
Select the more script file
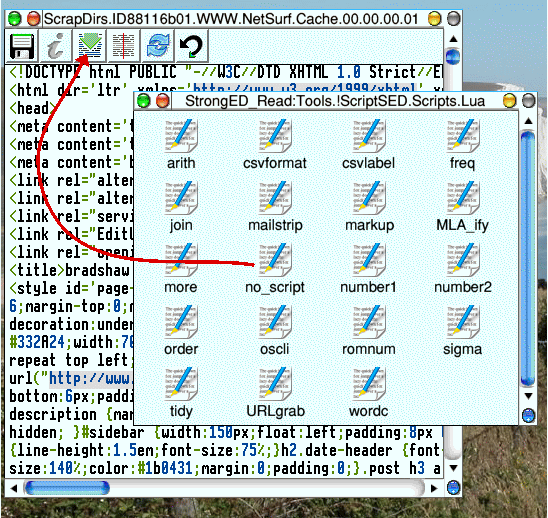(181, 269)
